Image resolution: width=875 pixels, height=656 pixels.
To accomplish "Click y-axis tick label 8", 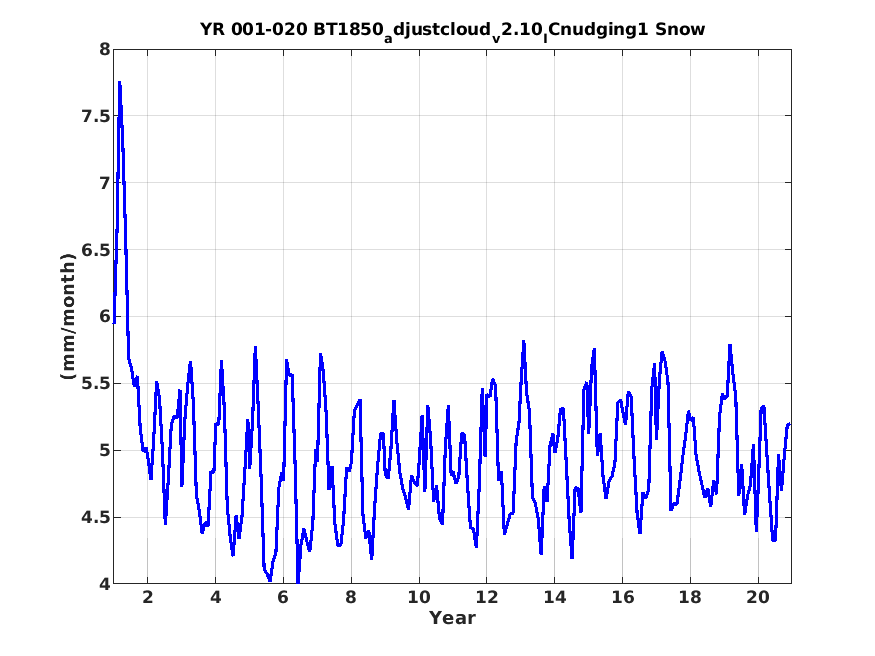I will (x=105, y=49).
